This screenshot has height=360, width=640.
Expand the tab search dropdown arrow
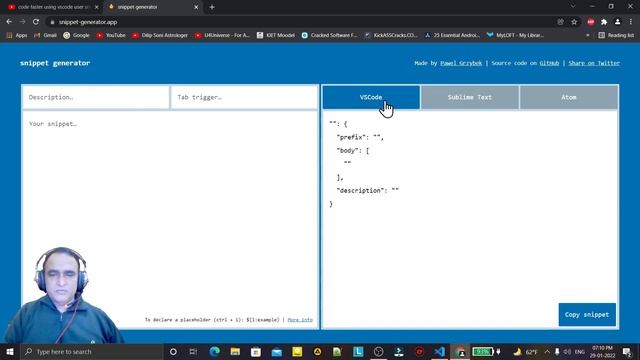point(573,7)
